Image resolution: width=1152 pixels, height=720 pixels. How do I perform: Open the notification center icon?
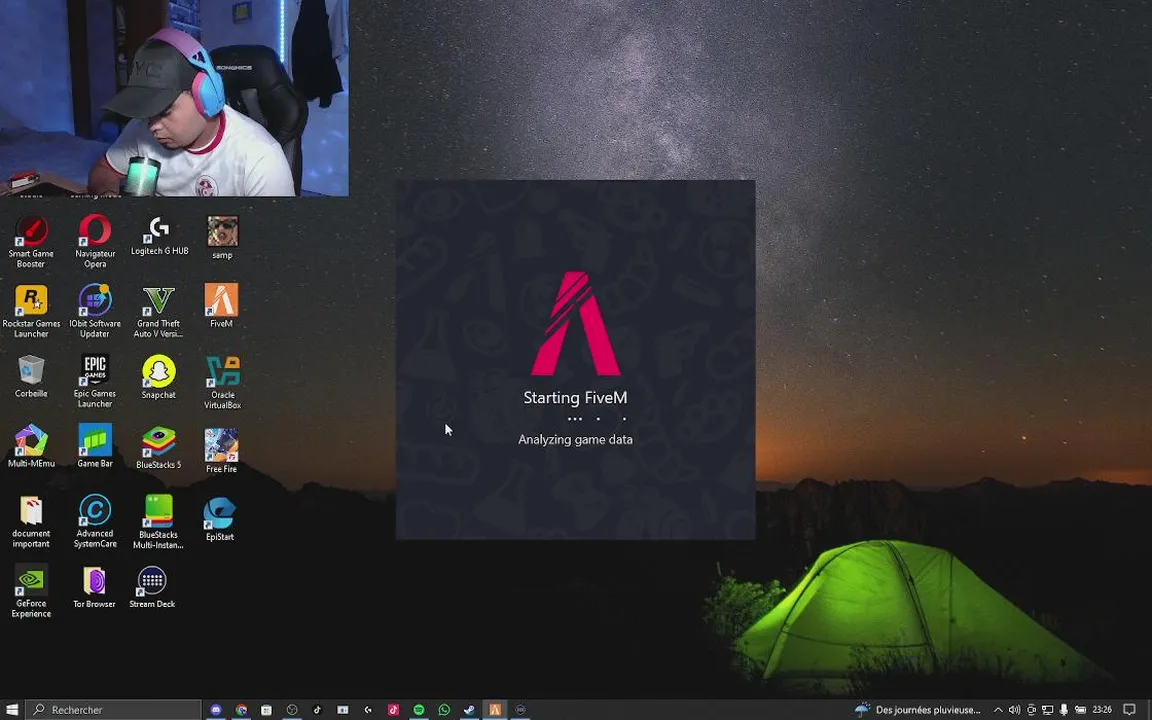point(1130,710)
